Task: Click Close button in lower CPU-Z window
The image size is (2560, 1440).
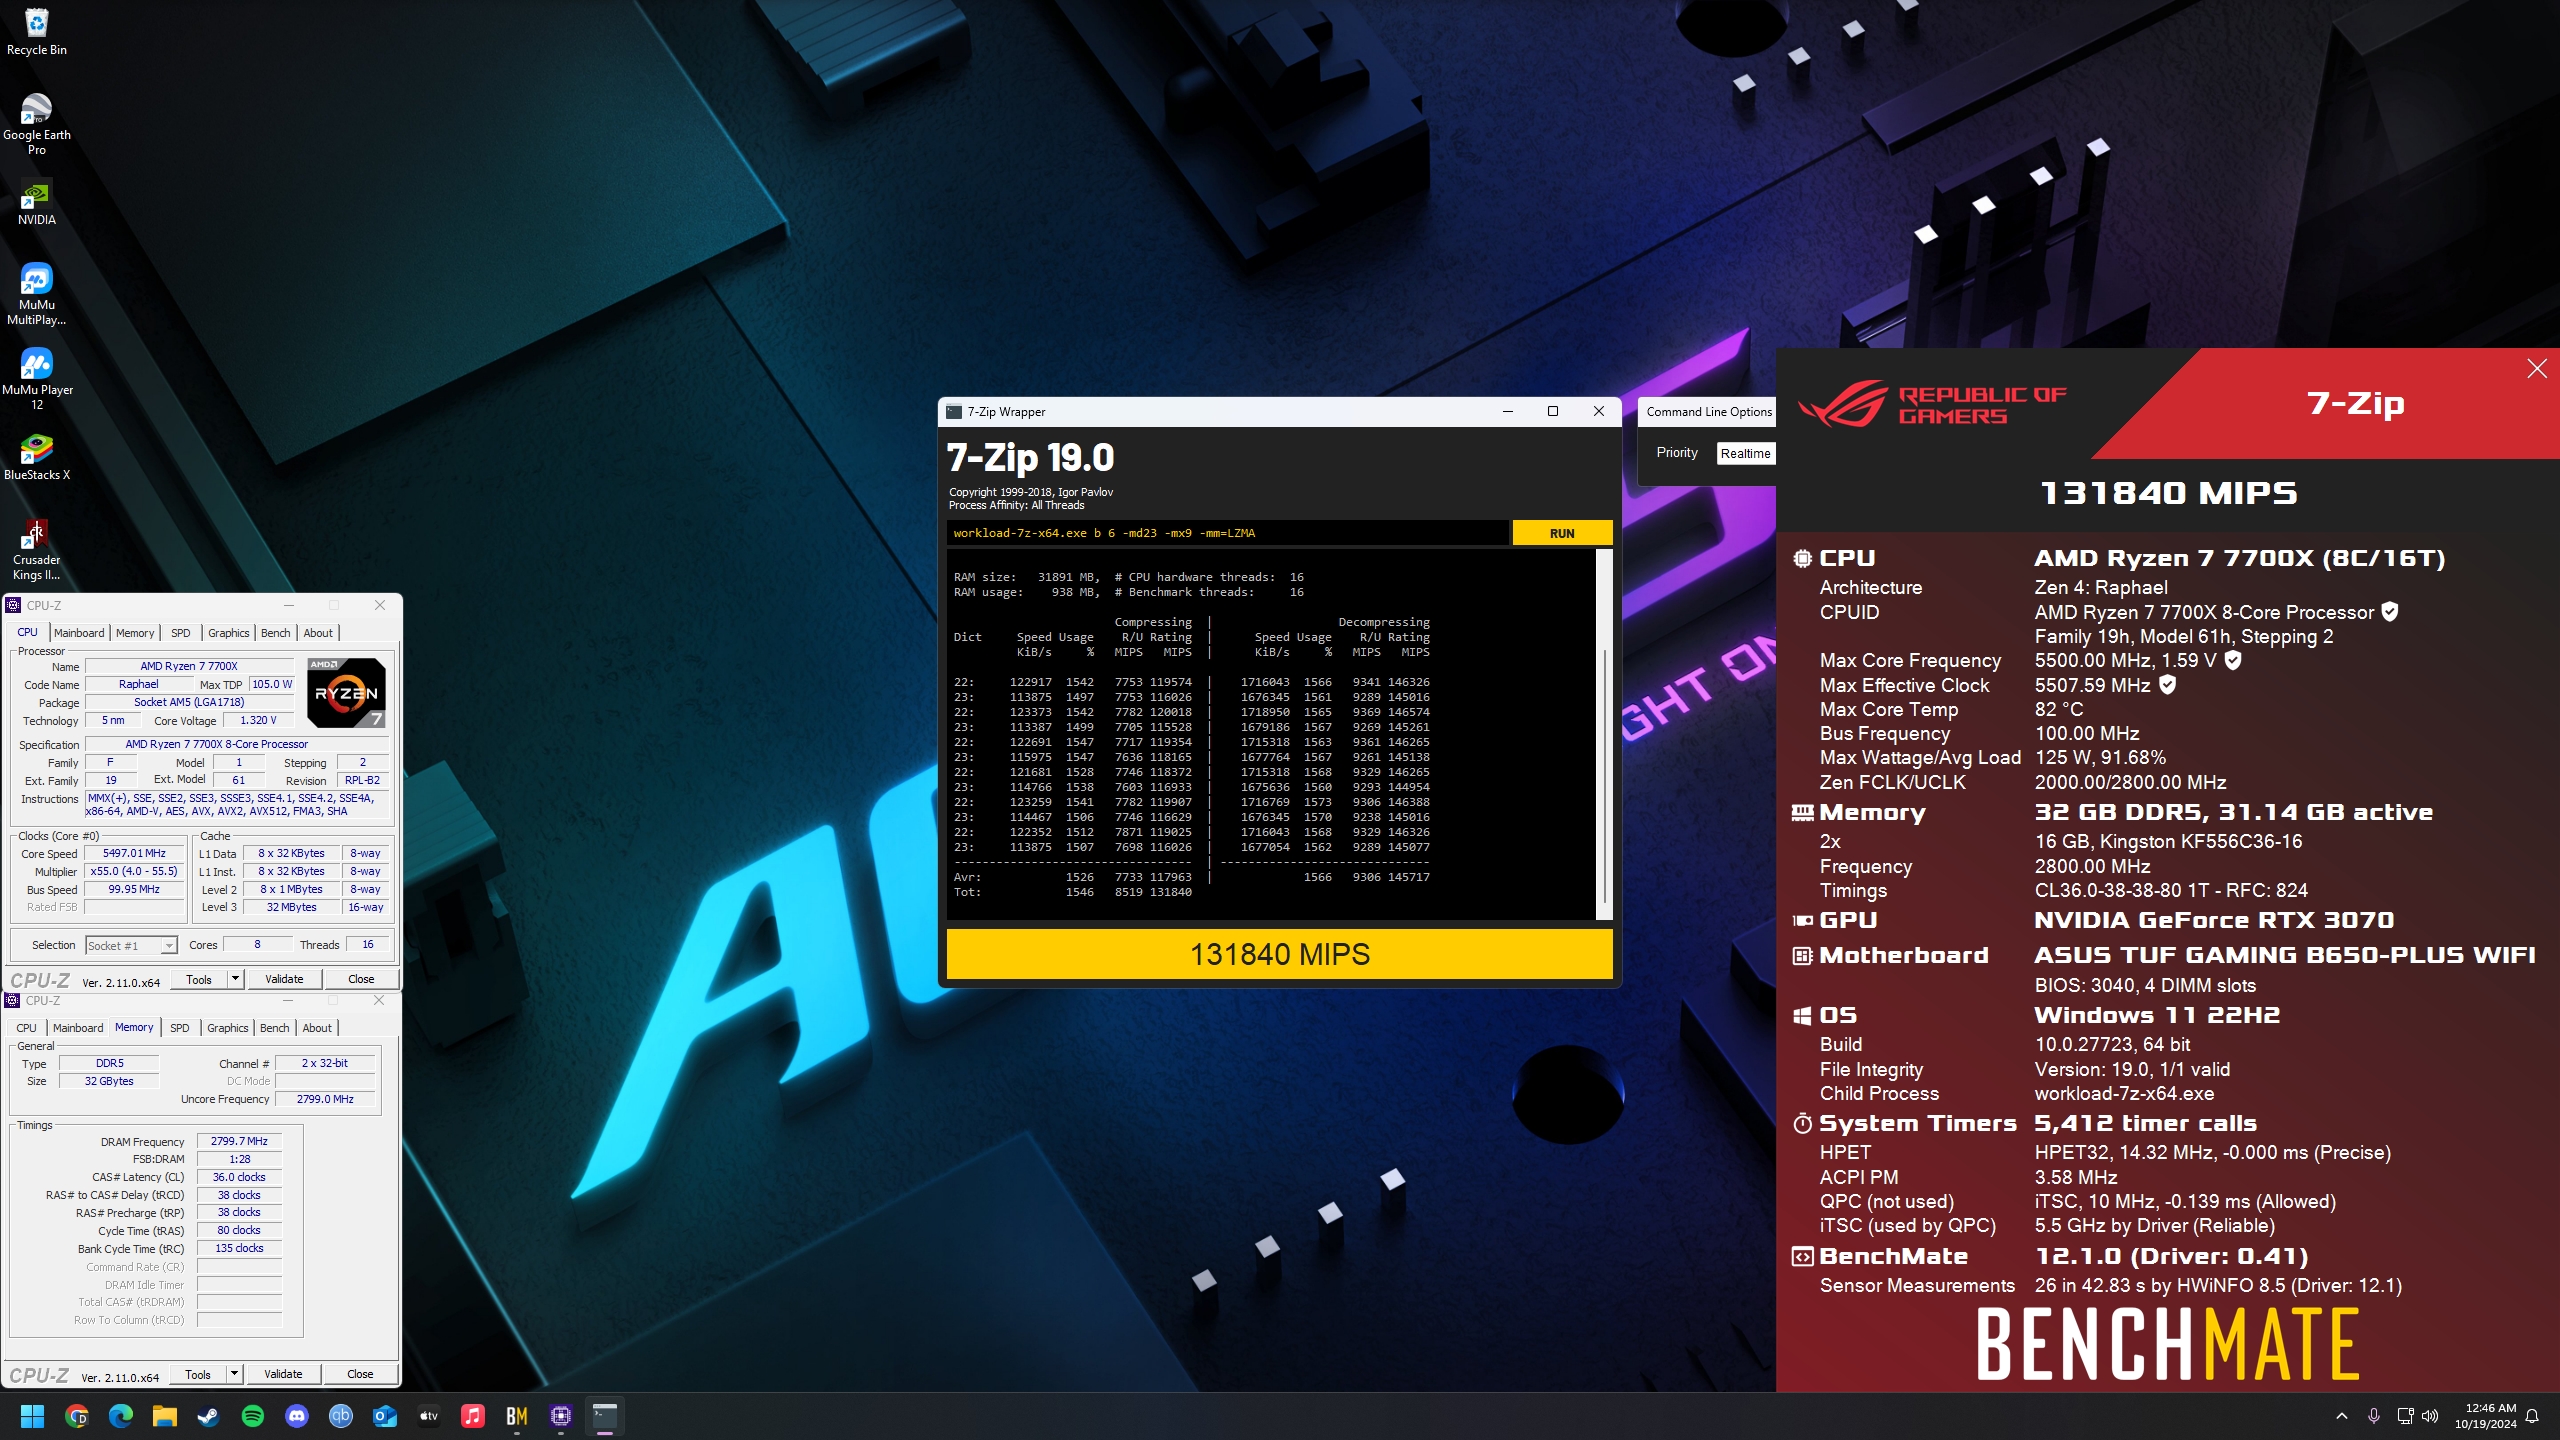Action: coord(360,1374)
